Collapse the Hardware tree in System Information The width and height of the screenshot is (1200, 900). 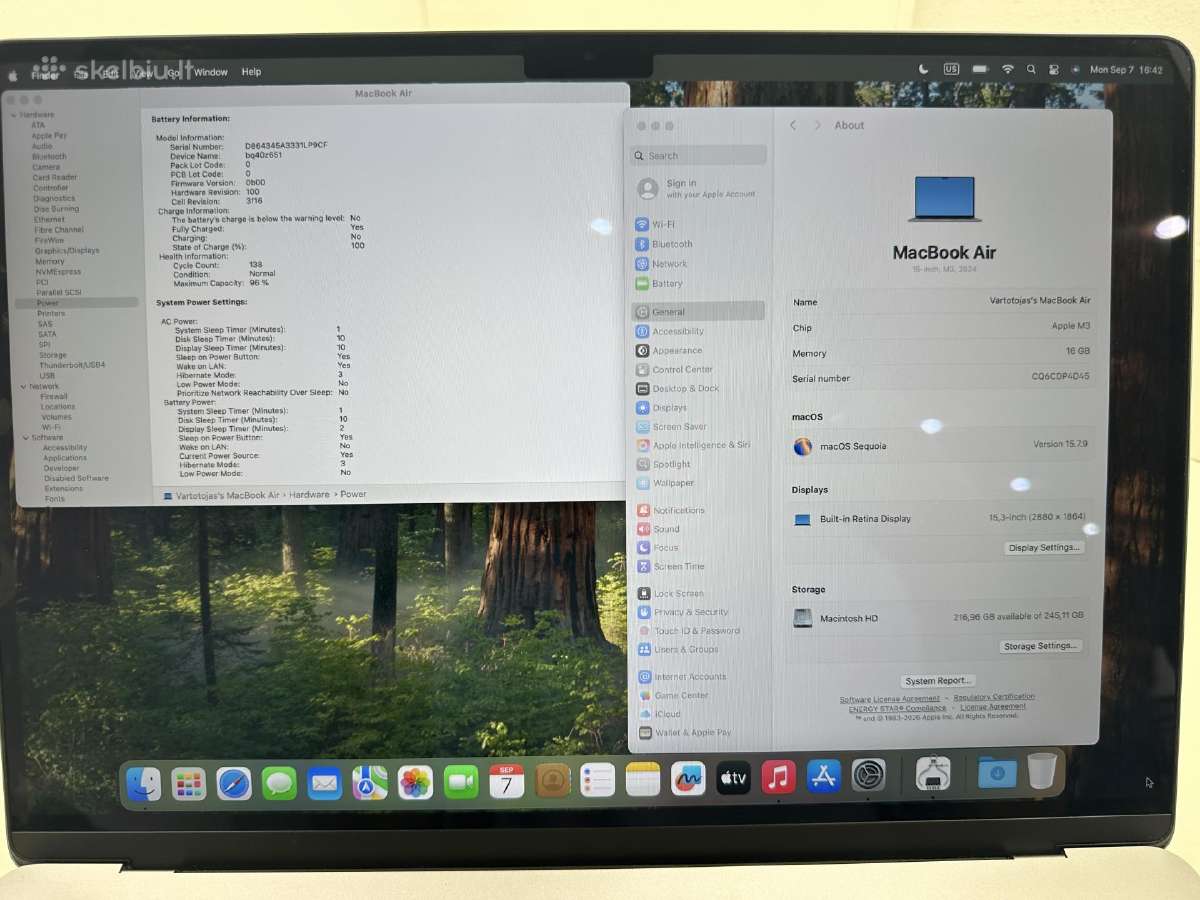(x=14, y=115)
